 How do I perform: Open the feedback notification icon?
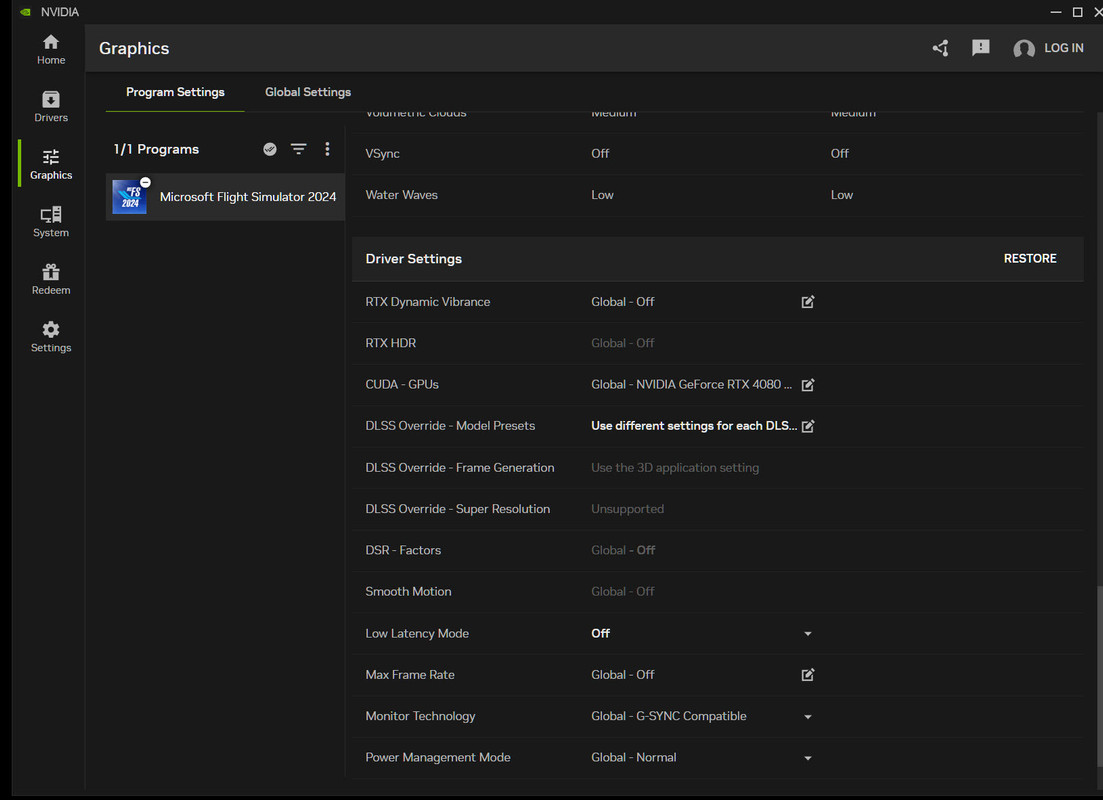tap(981, 48)
